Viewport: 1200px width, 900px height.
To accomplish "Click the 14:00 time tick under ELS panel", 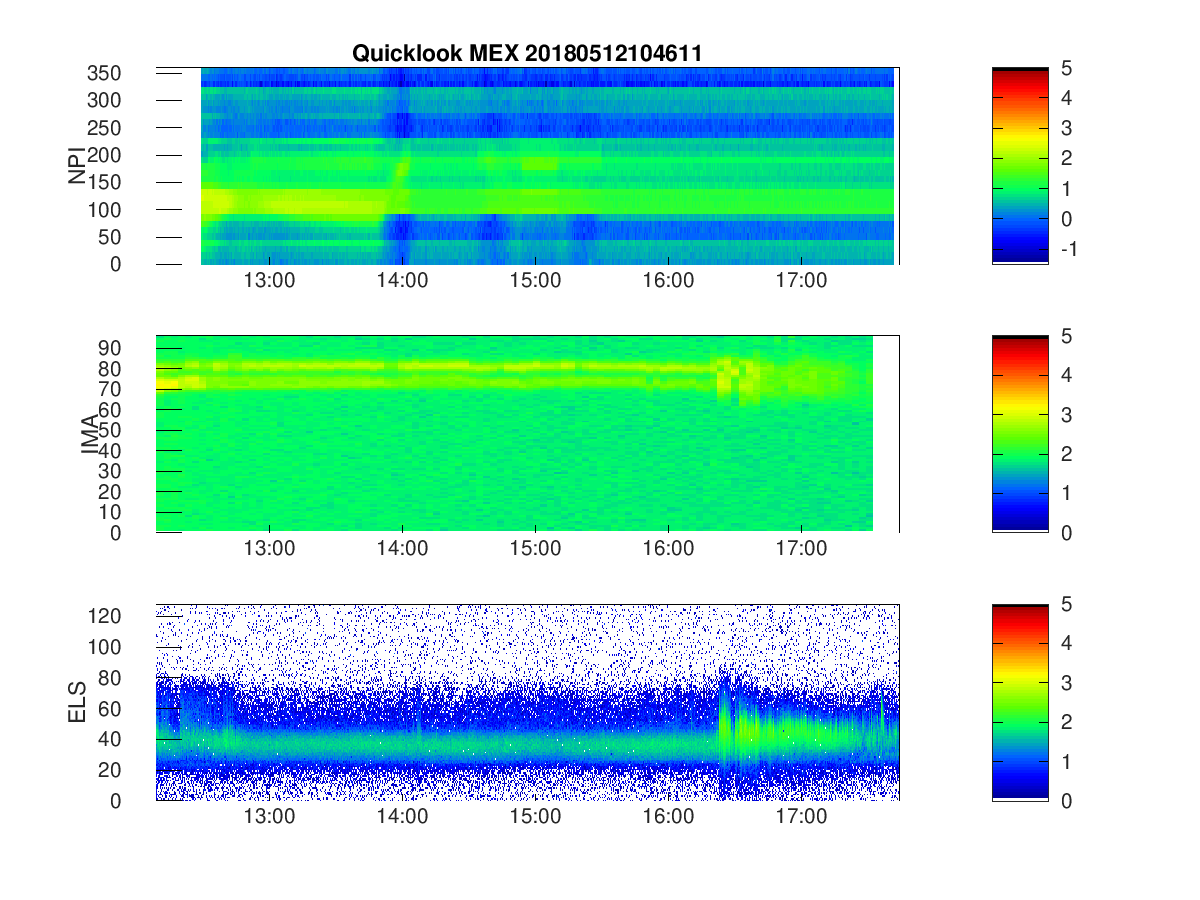I will pos(402,817).
